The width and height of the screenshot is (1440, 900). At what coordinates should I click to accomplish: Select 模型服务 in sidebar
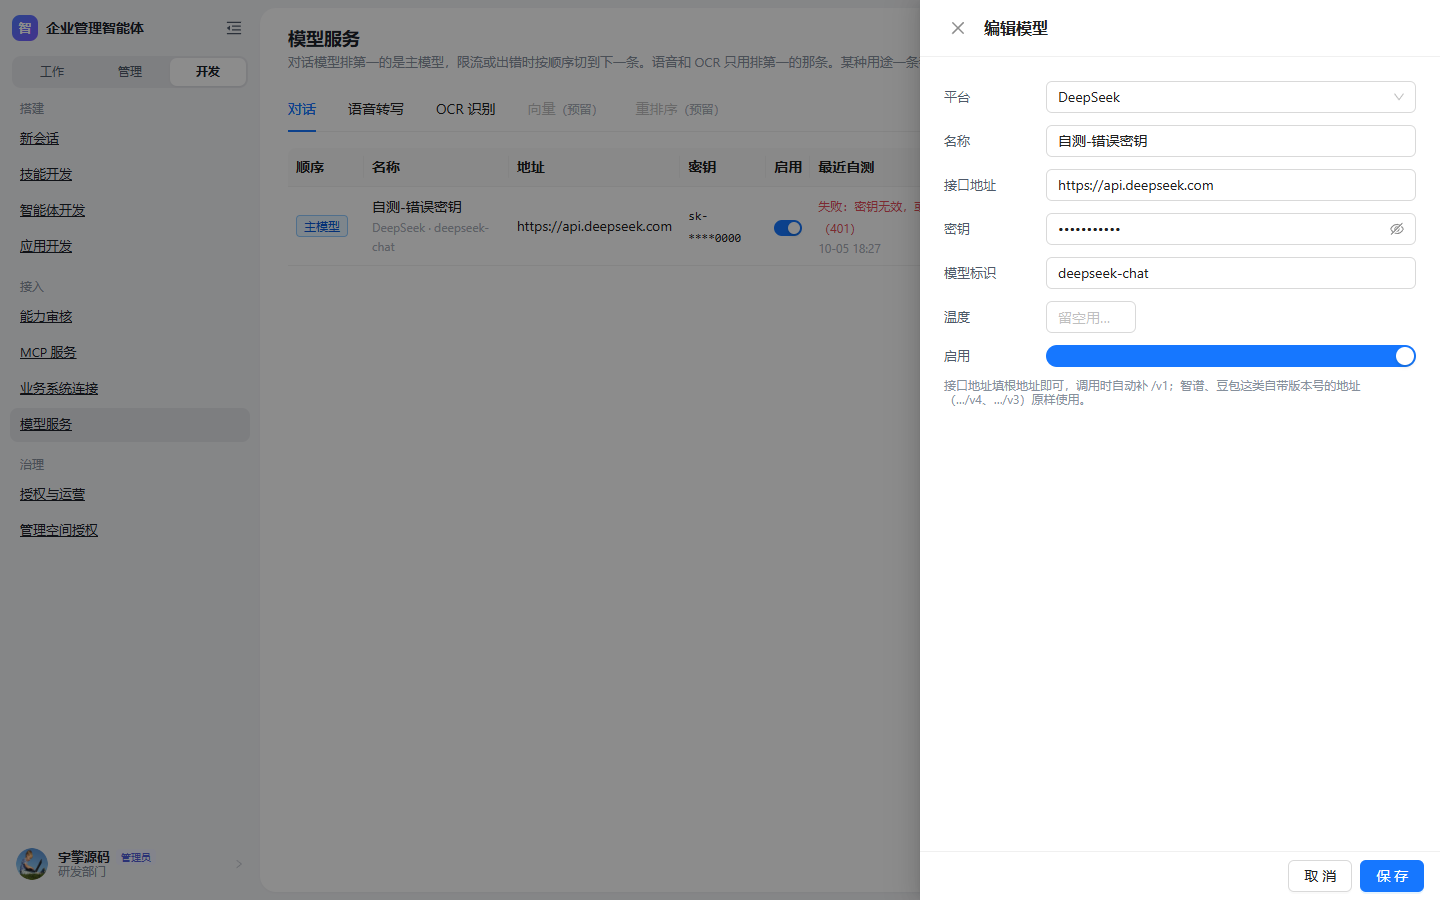tap(130, 425)
